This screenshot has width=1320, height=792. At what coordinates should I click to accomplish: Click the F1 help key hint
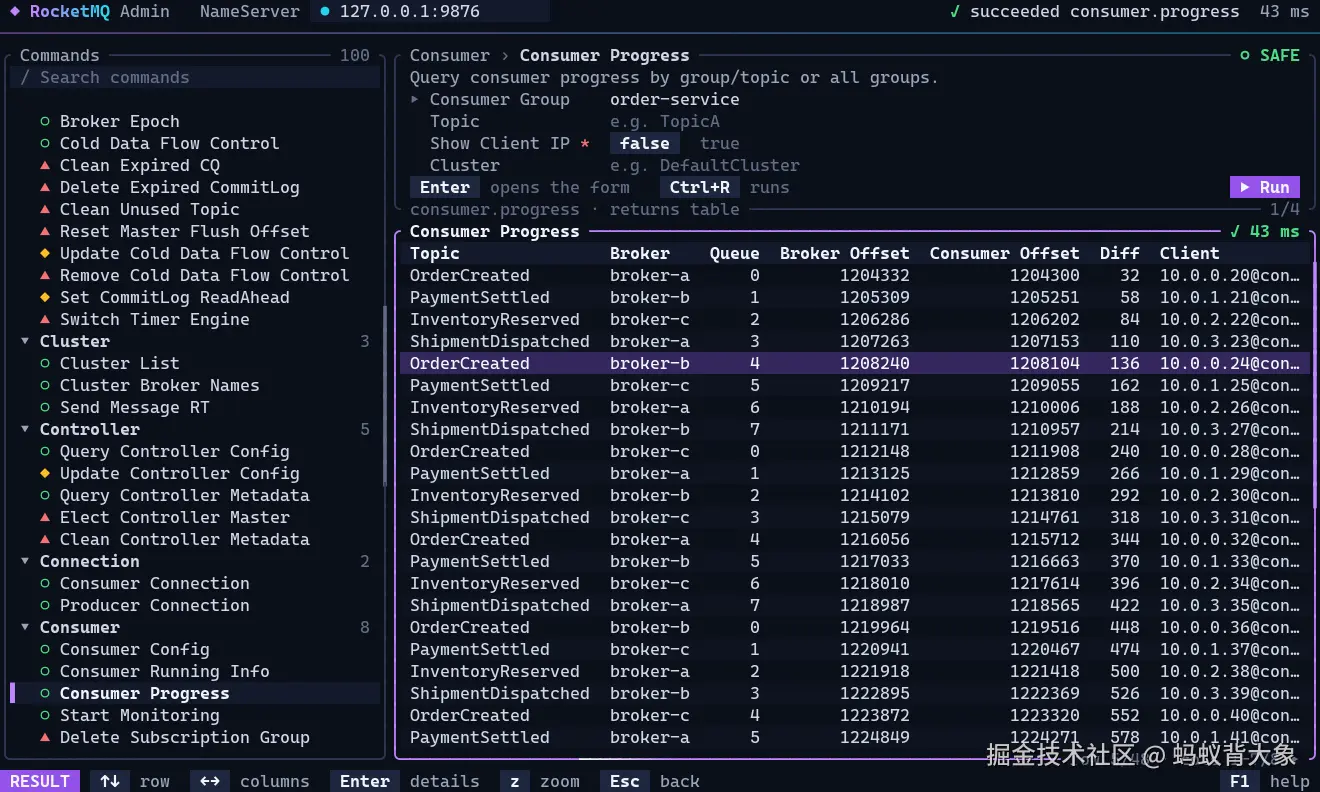(1240, 781)
